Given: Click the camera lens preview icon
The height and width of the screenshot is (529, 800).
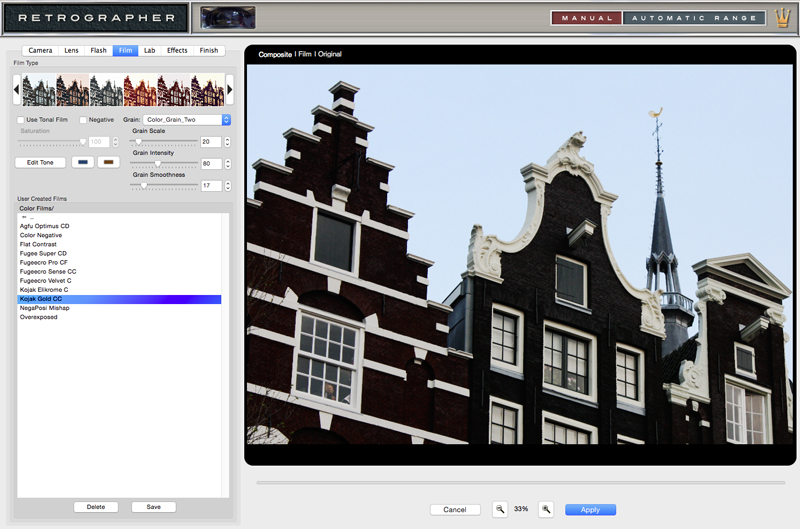Looking at the screenshot, I should coord(228,17).
